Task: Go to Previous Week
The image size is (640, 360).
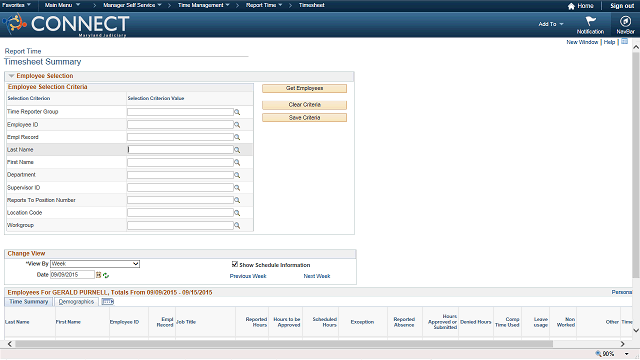Action: (248, 276)
